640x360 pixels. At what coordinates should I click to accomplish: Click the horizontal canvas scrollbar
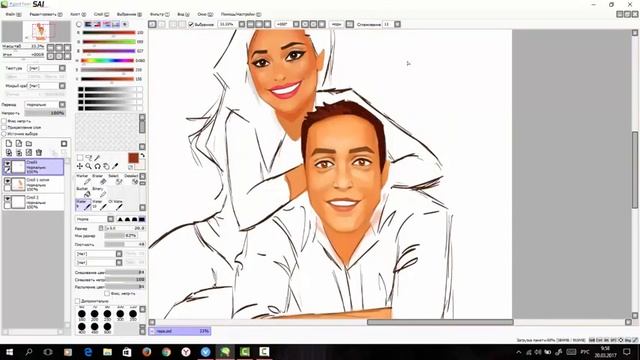(x=440, y=322)
